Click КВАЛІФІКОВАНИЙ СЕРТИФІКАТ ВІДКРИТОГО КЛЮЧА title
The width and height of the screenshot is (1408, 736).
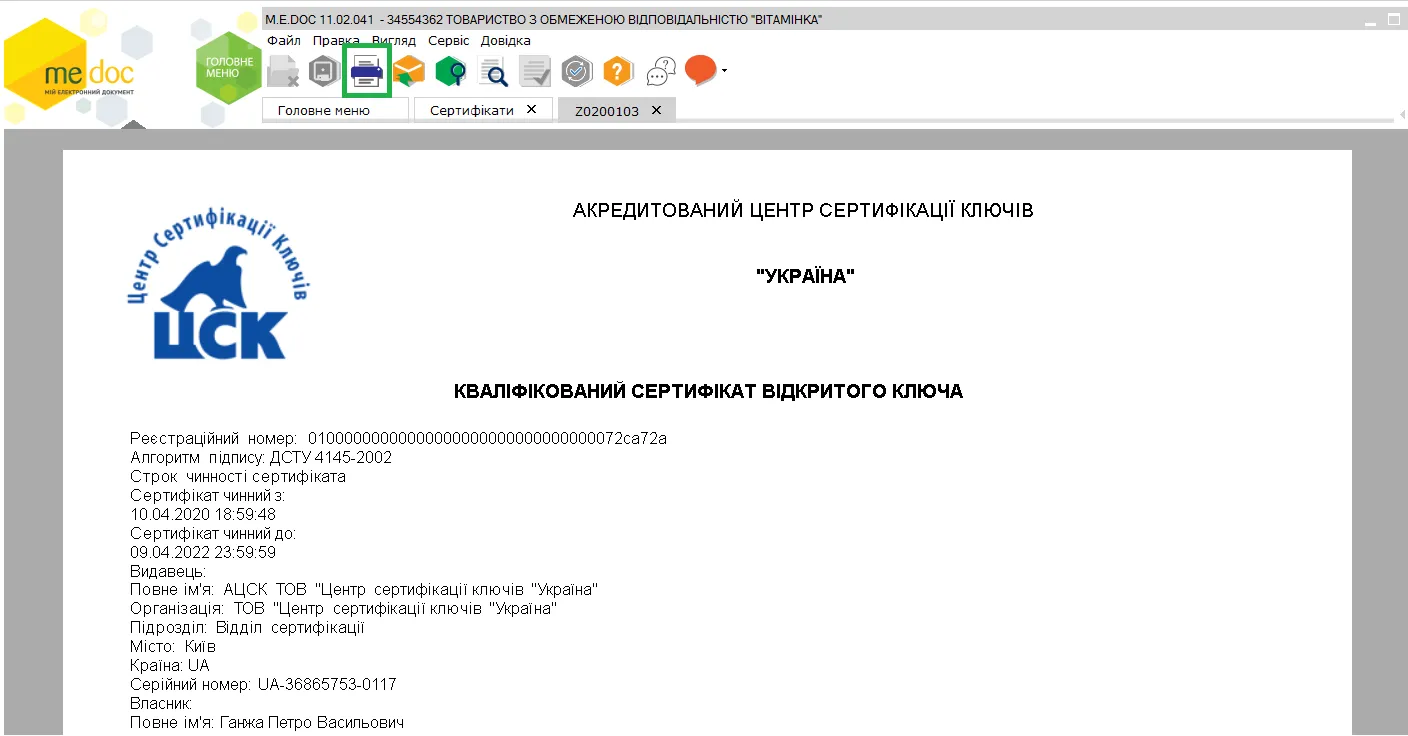tap(708, 392)
